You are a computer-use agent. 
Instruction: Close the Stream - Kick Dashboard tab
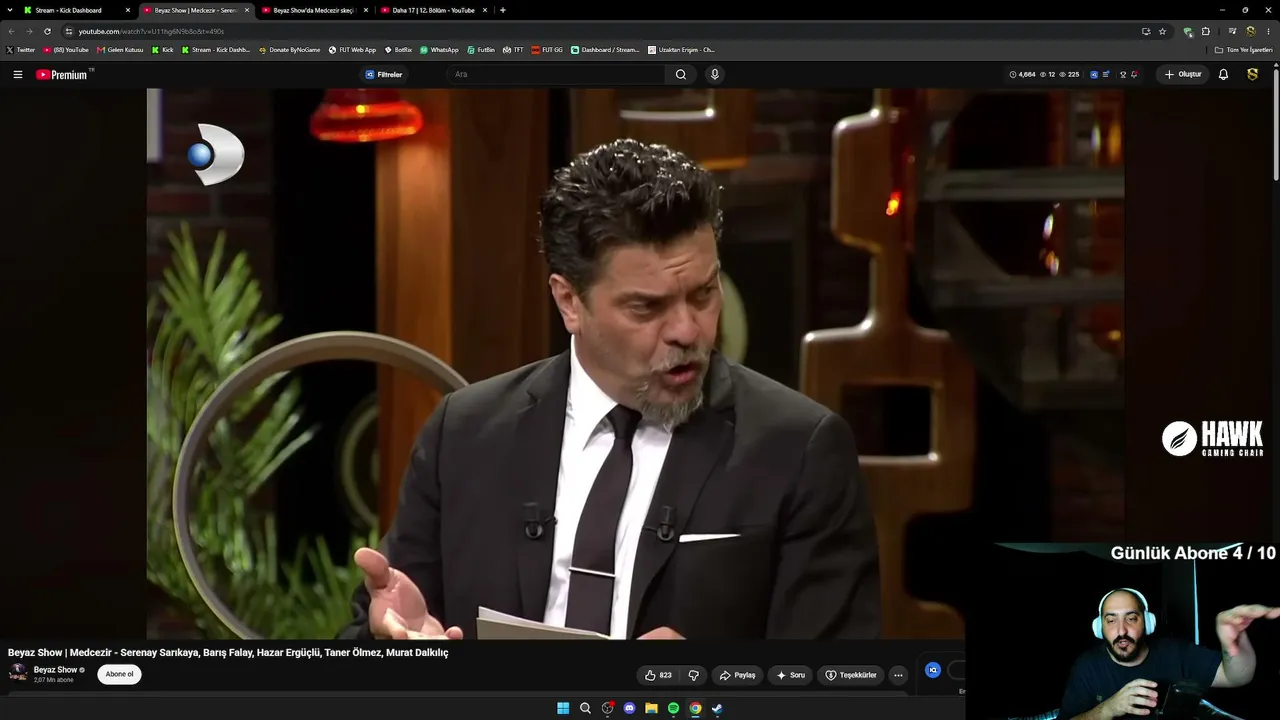(128, 10)
